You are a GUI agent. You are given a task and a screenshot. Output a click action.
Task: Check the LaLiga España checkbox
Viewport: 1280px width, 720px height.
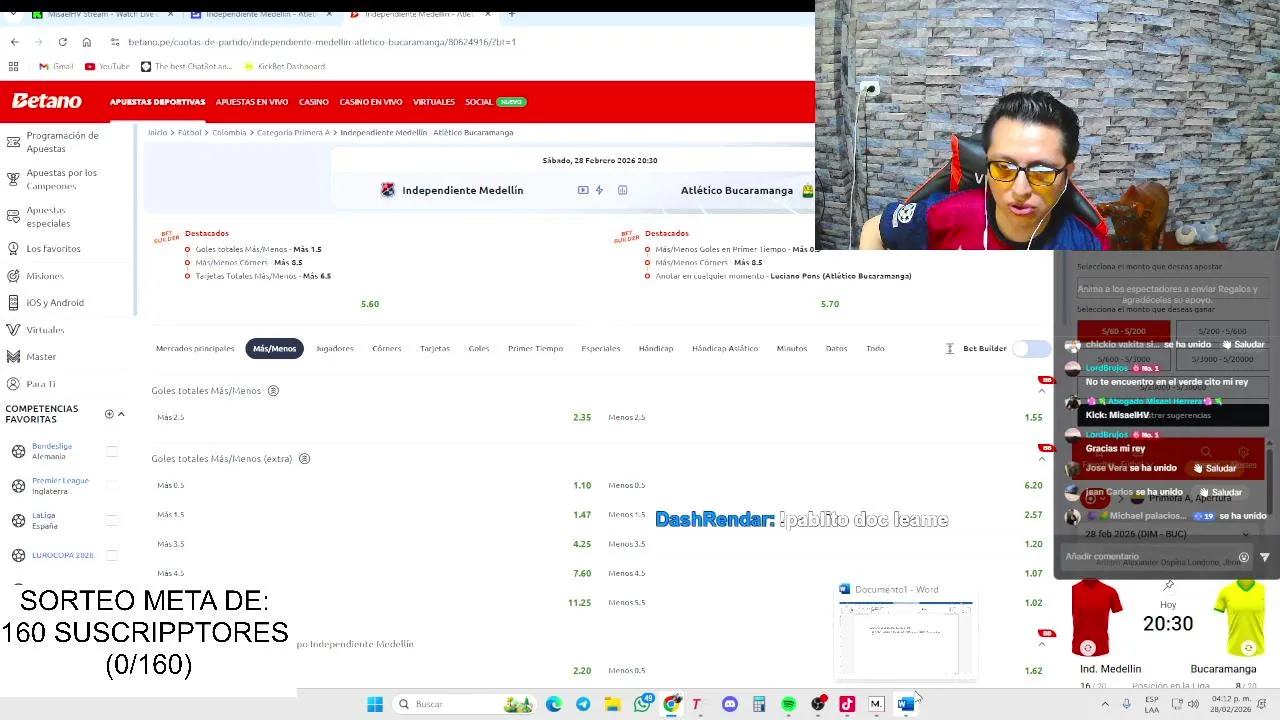(x=112, y=520)
